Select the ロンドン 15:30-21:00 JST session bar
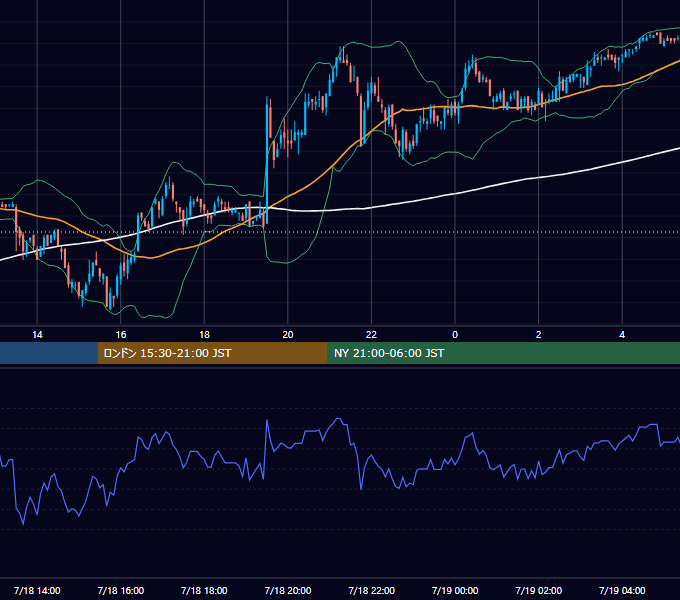Screen dimensions: 680x600 click(212, 353)
